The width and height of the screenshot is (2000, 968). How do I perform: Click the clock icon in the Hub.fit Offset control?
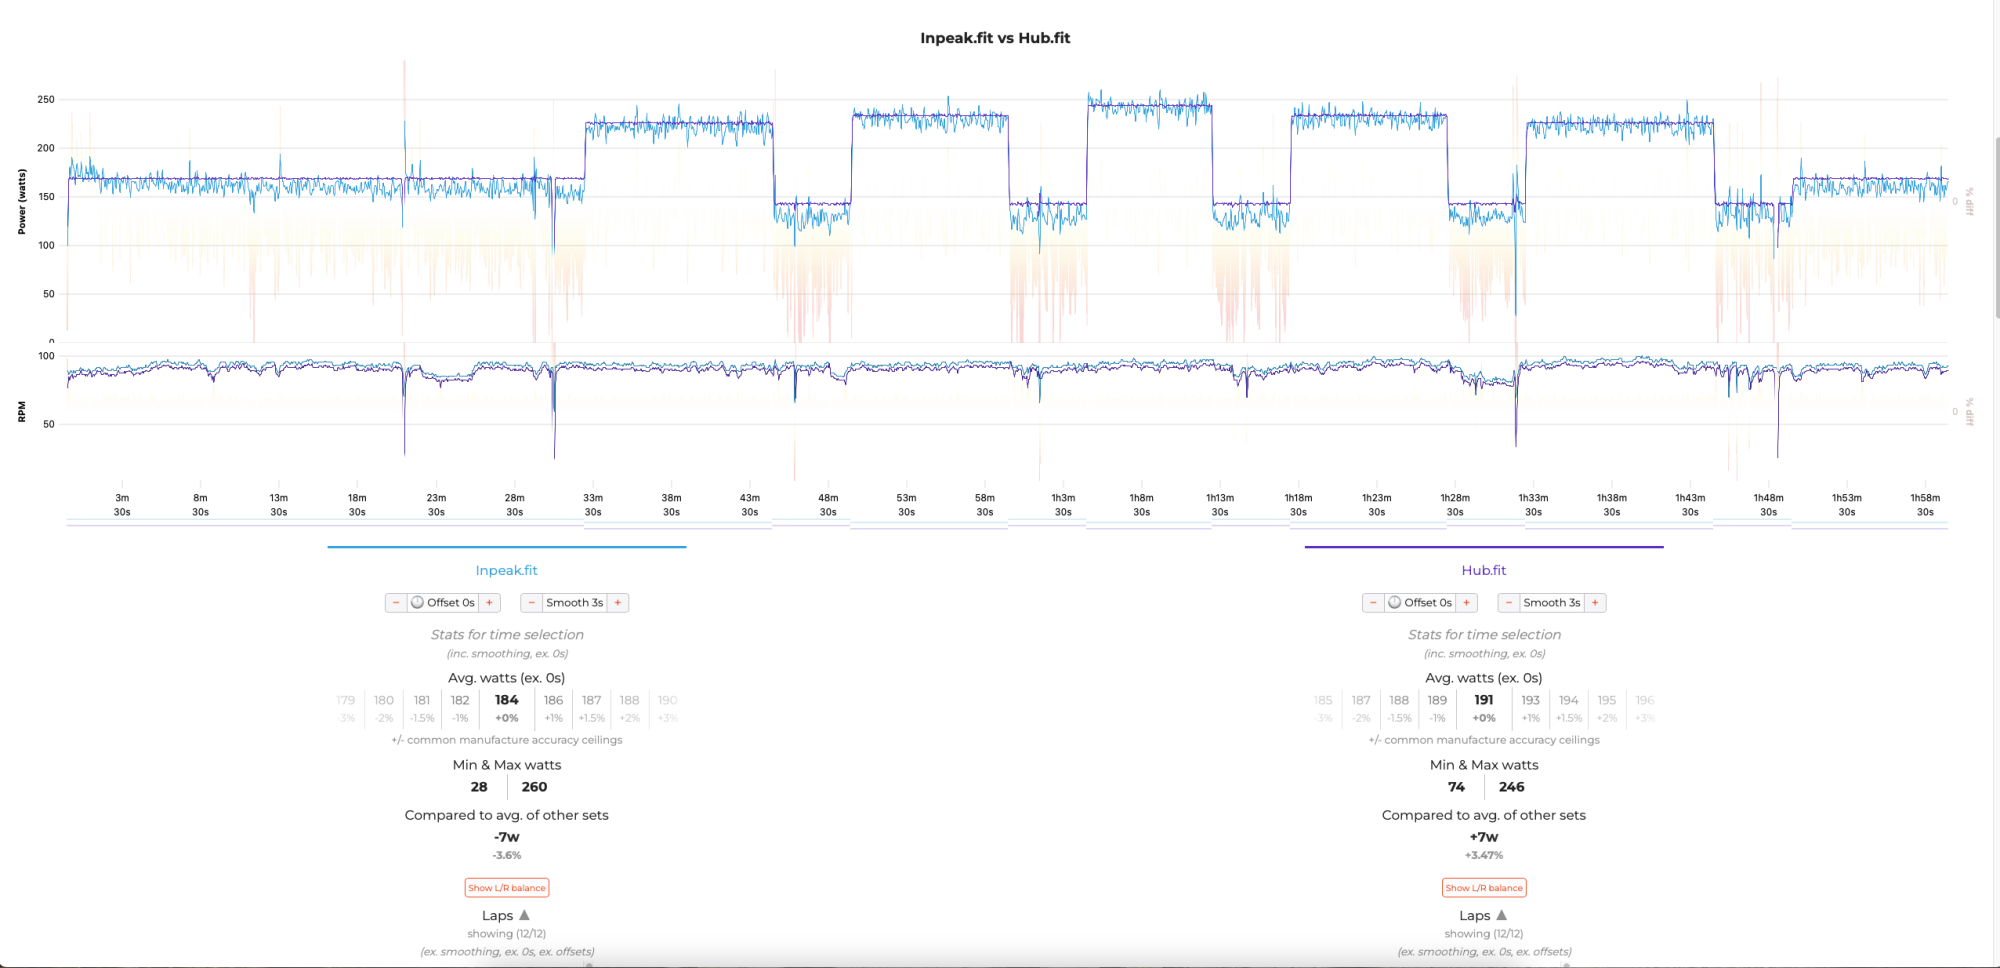[1394, 603]
